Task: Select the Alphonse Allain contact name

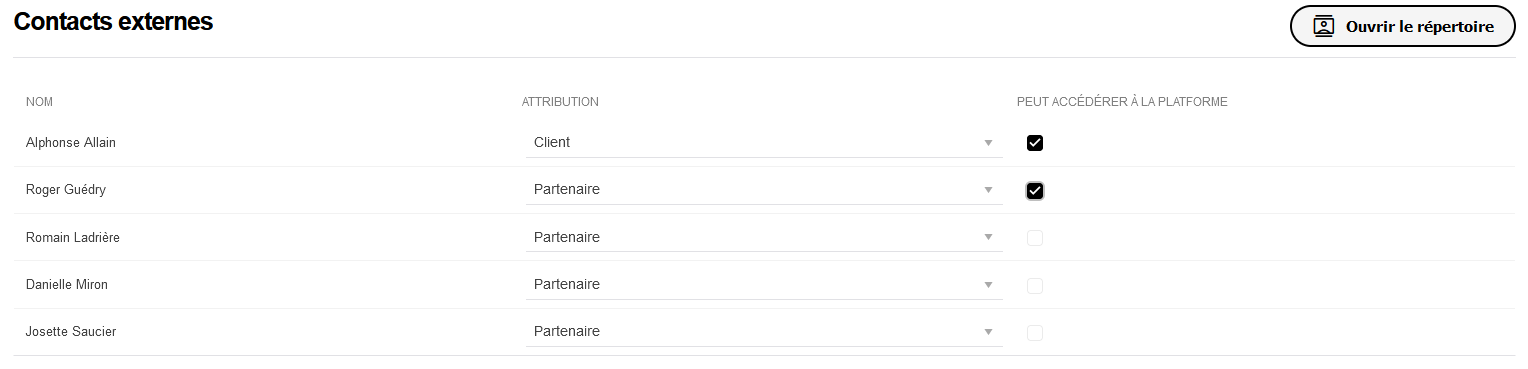Action: tap(71, 143)
